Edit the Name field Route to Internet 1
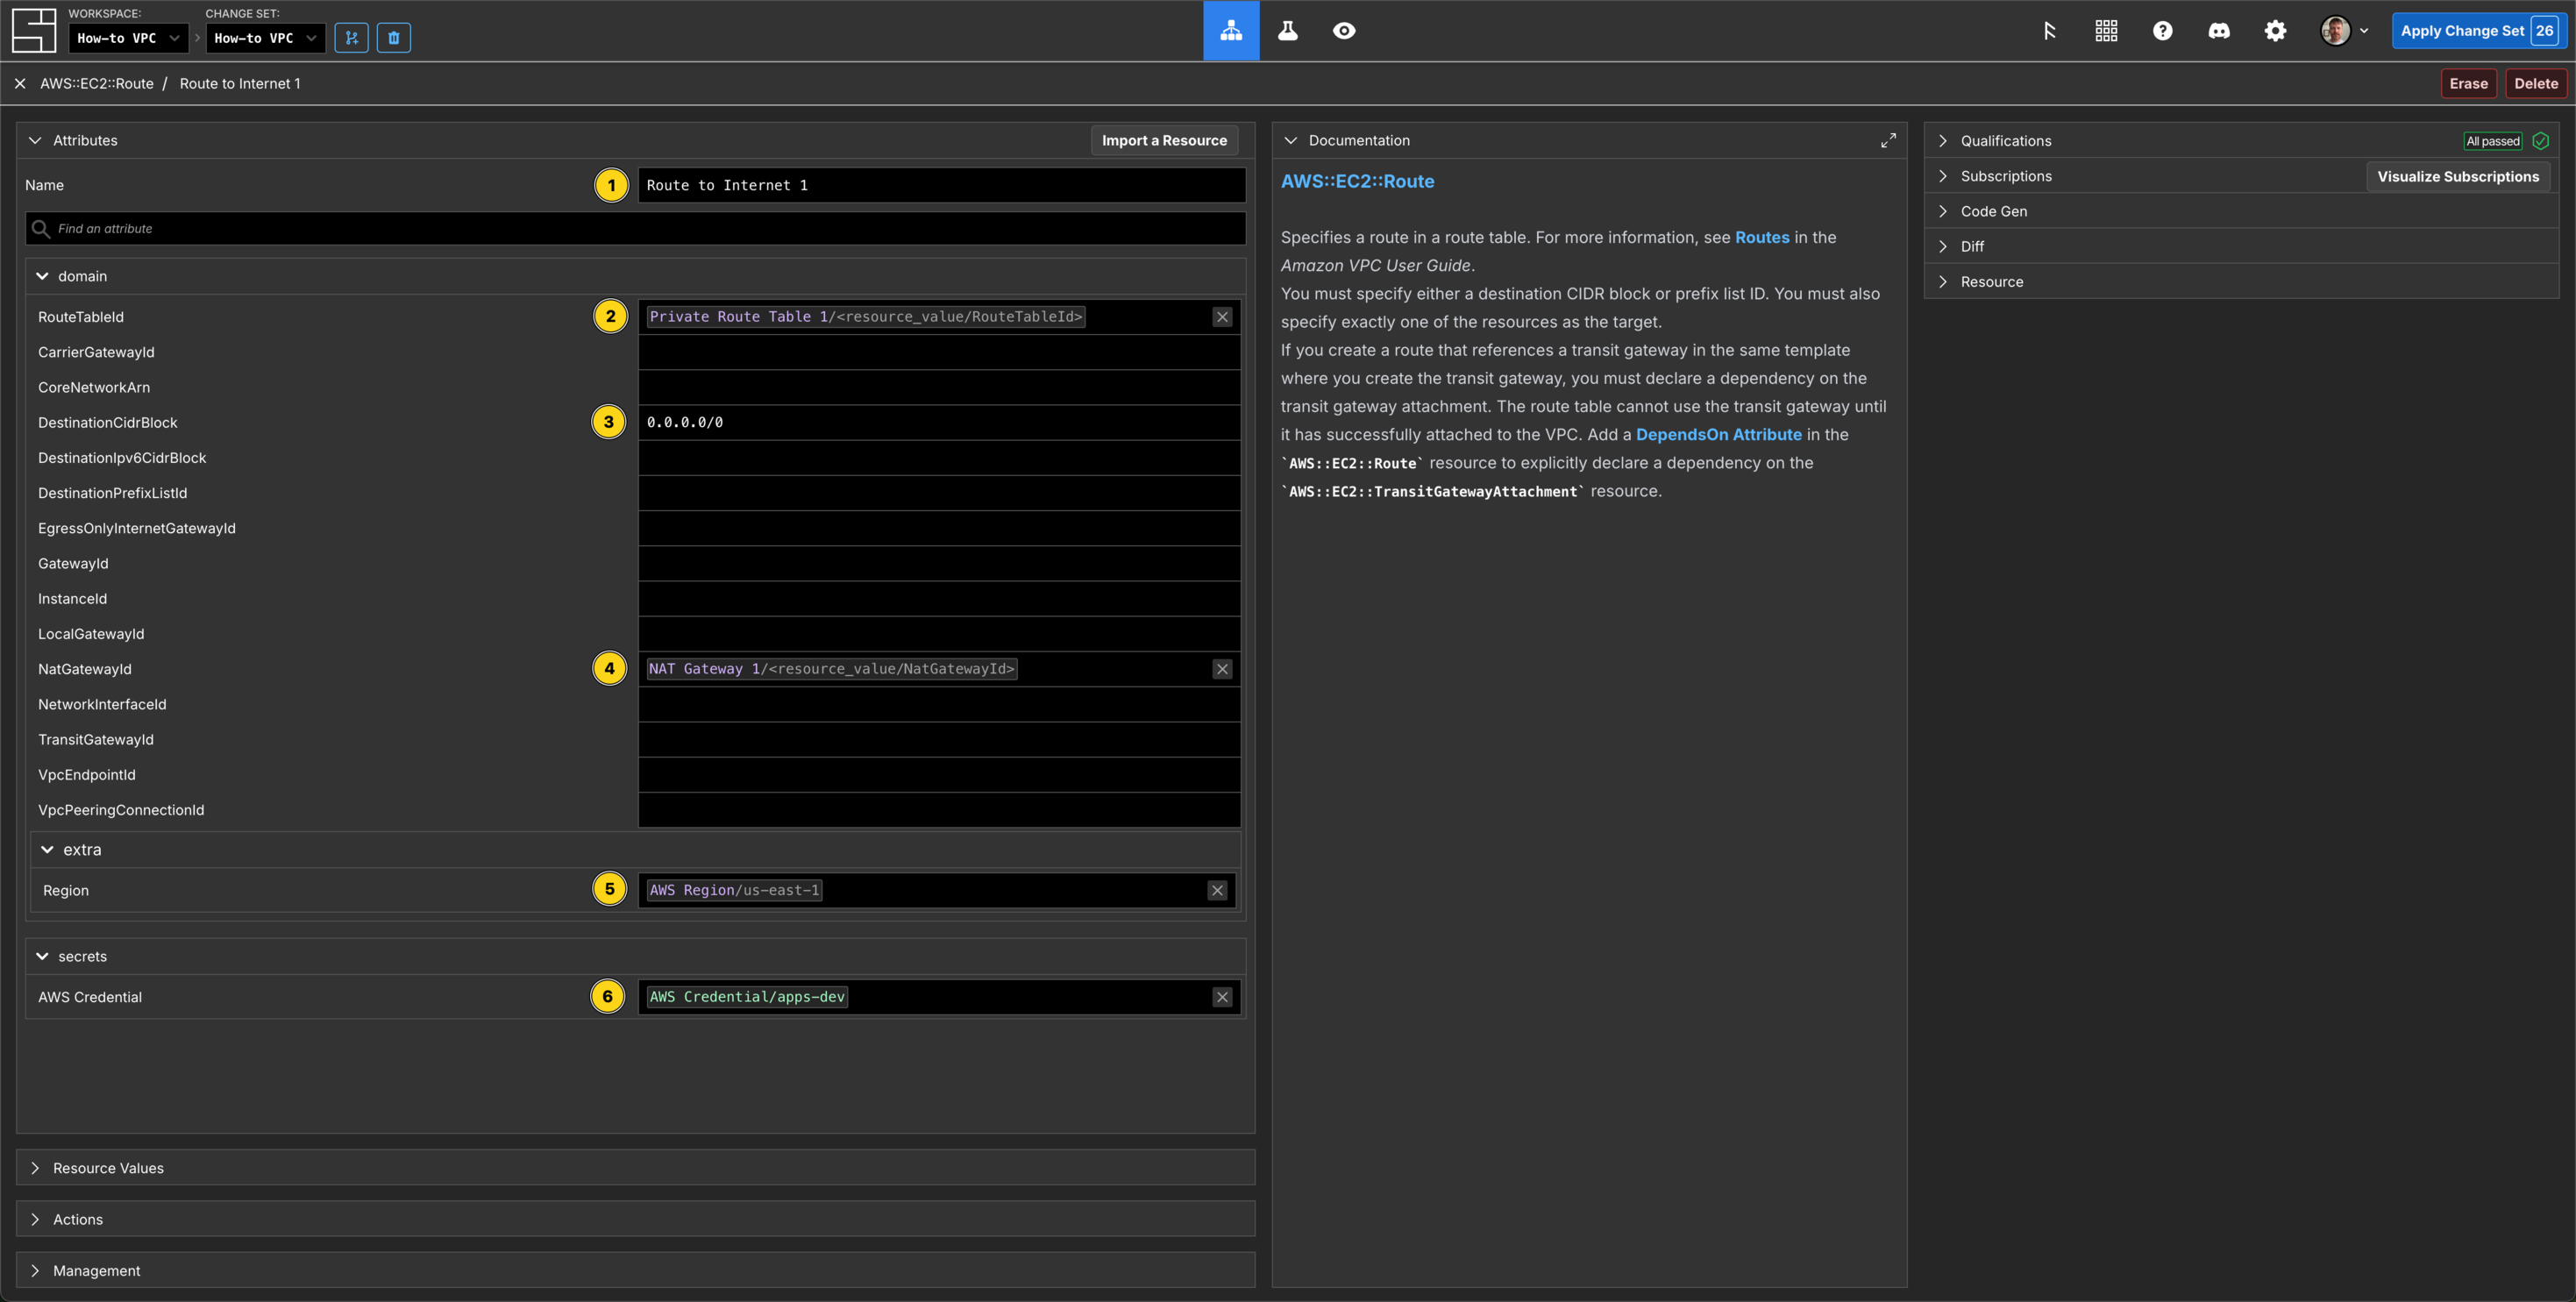The height and width of the screenshot is (1302, 2576). click(941, 185)
